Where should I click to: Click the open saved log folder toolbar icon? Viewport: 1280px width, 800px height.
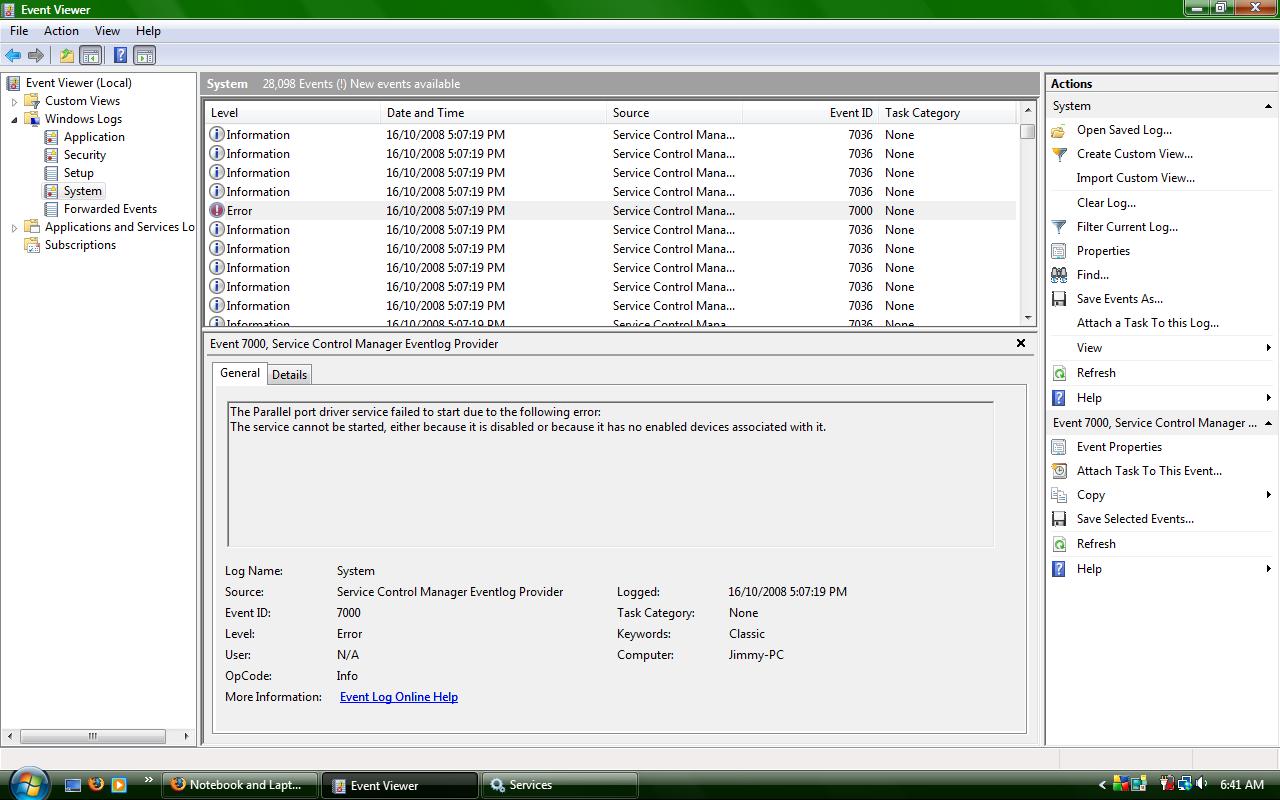point(66,56)
